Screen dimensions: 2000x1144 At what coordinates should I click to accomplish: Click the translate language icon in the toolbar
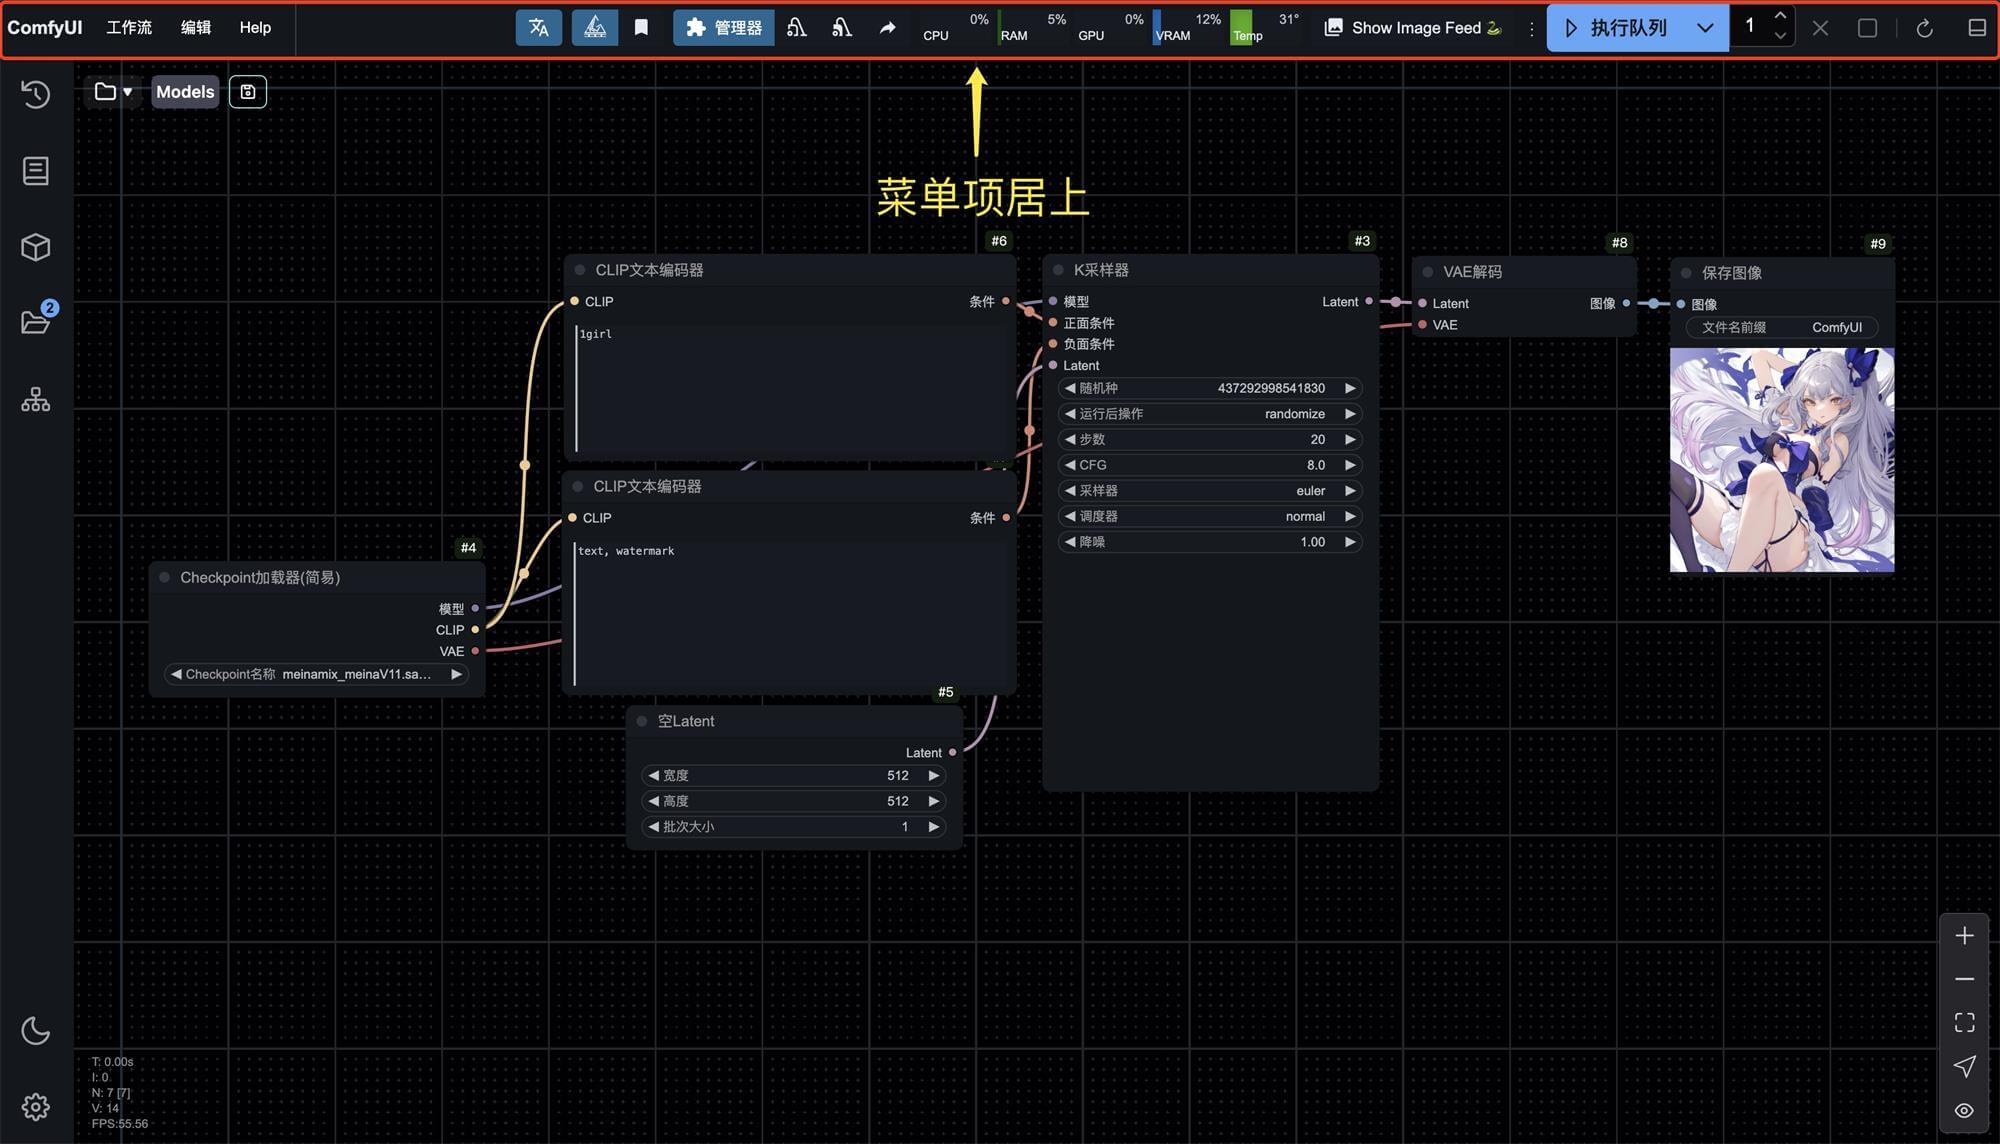tap(539, 28)
